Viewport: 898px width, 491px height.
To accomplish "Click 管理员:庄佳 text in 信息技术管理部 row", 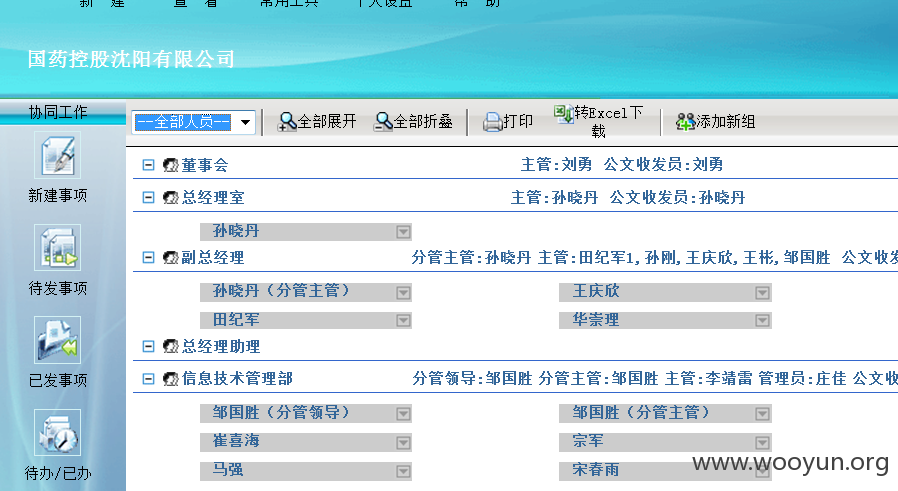I will pyautogui.click(x=802, y=379).
